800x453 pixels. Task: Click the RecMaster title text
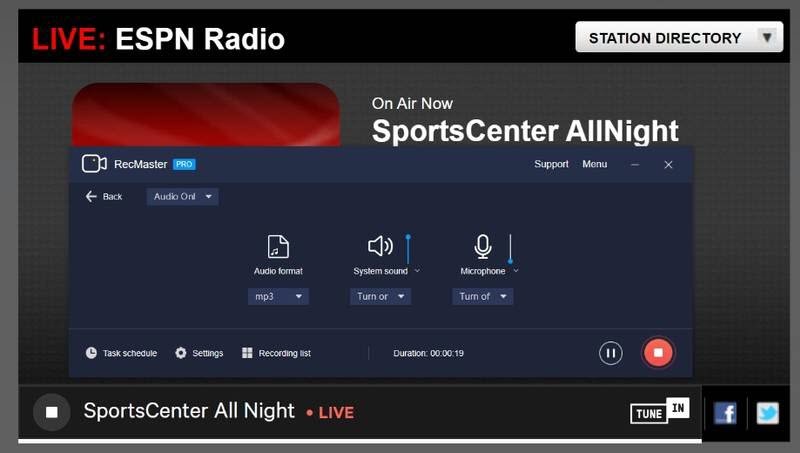pos(140,164)
